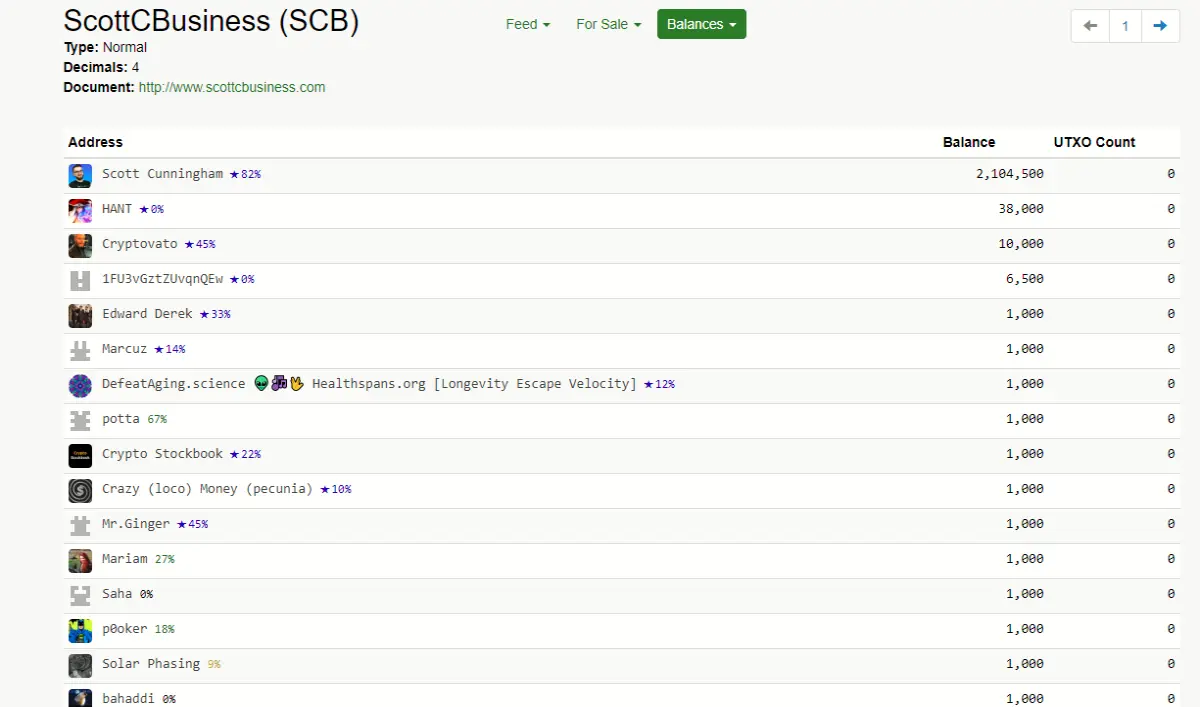Image resolution: width=1200 pixels, height=707 pixels.
Task: Open potta's profile link
Action: click(121, 419)
